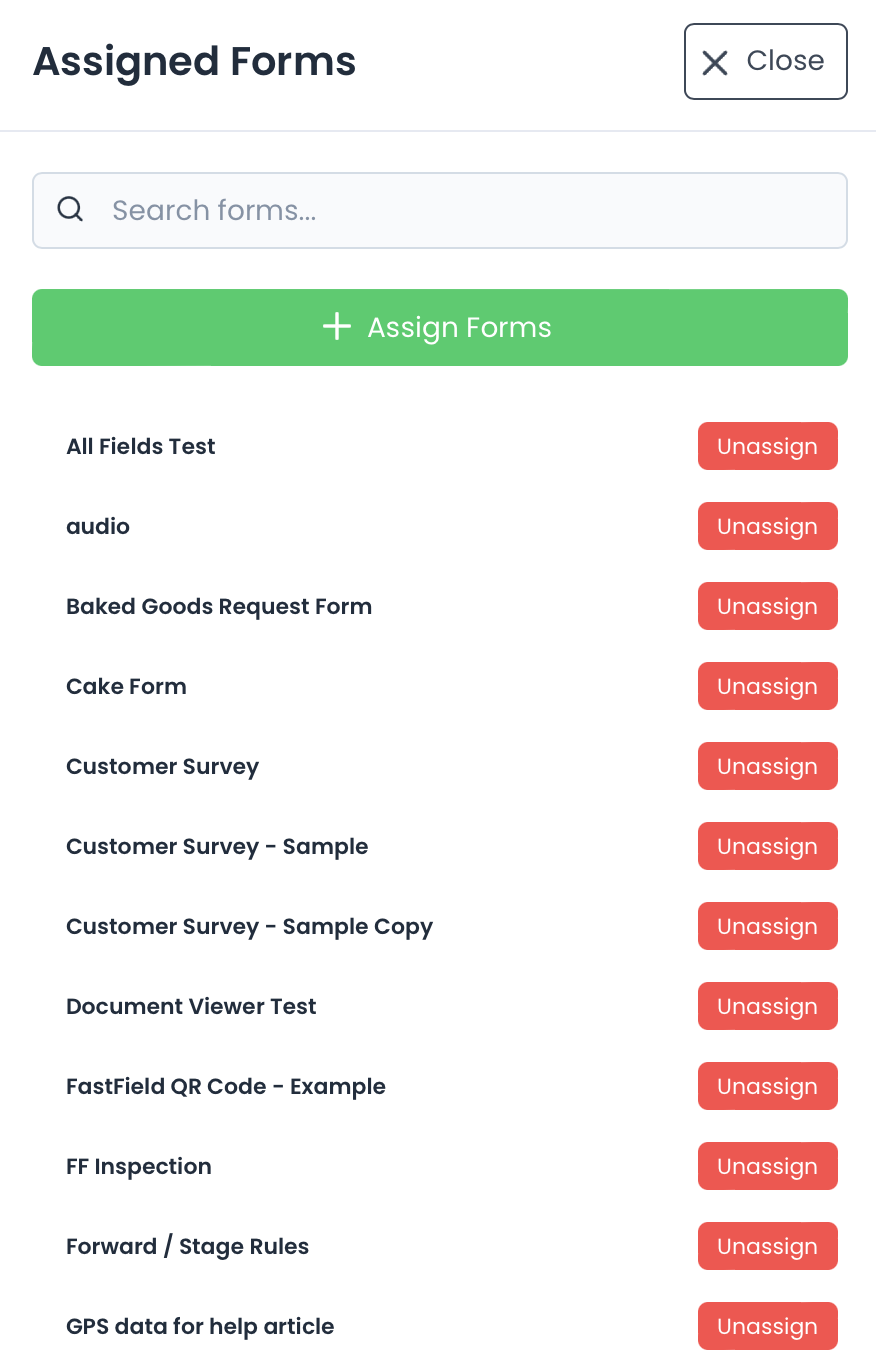Select the Cake Form list entry
876x1364 pixels.
tap(126, 686)
